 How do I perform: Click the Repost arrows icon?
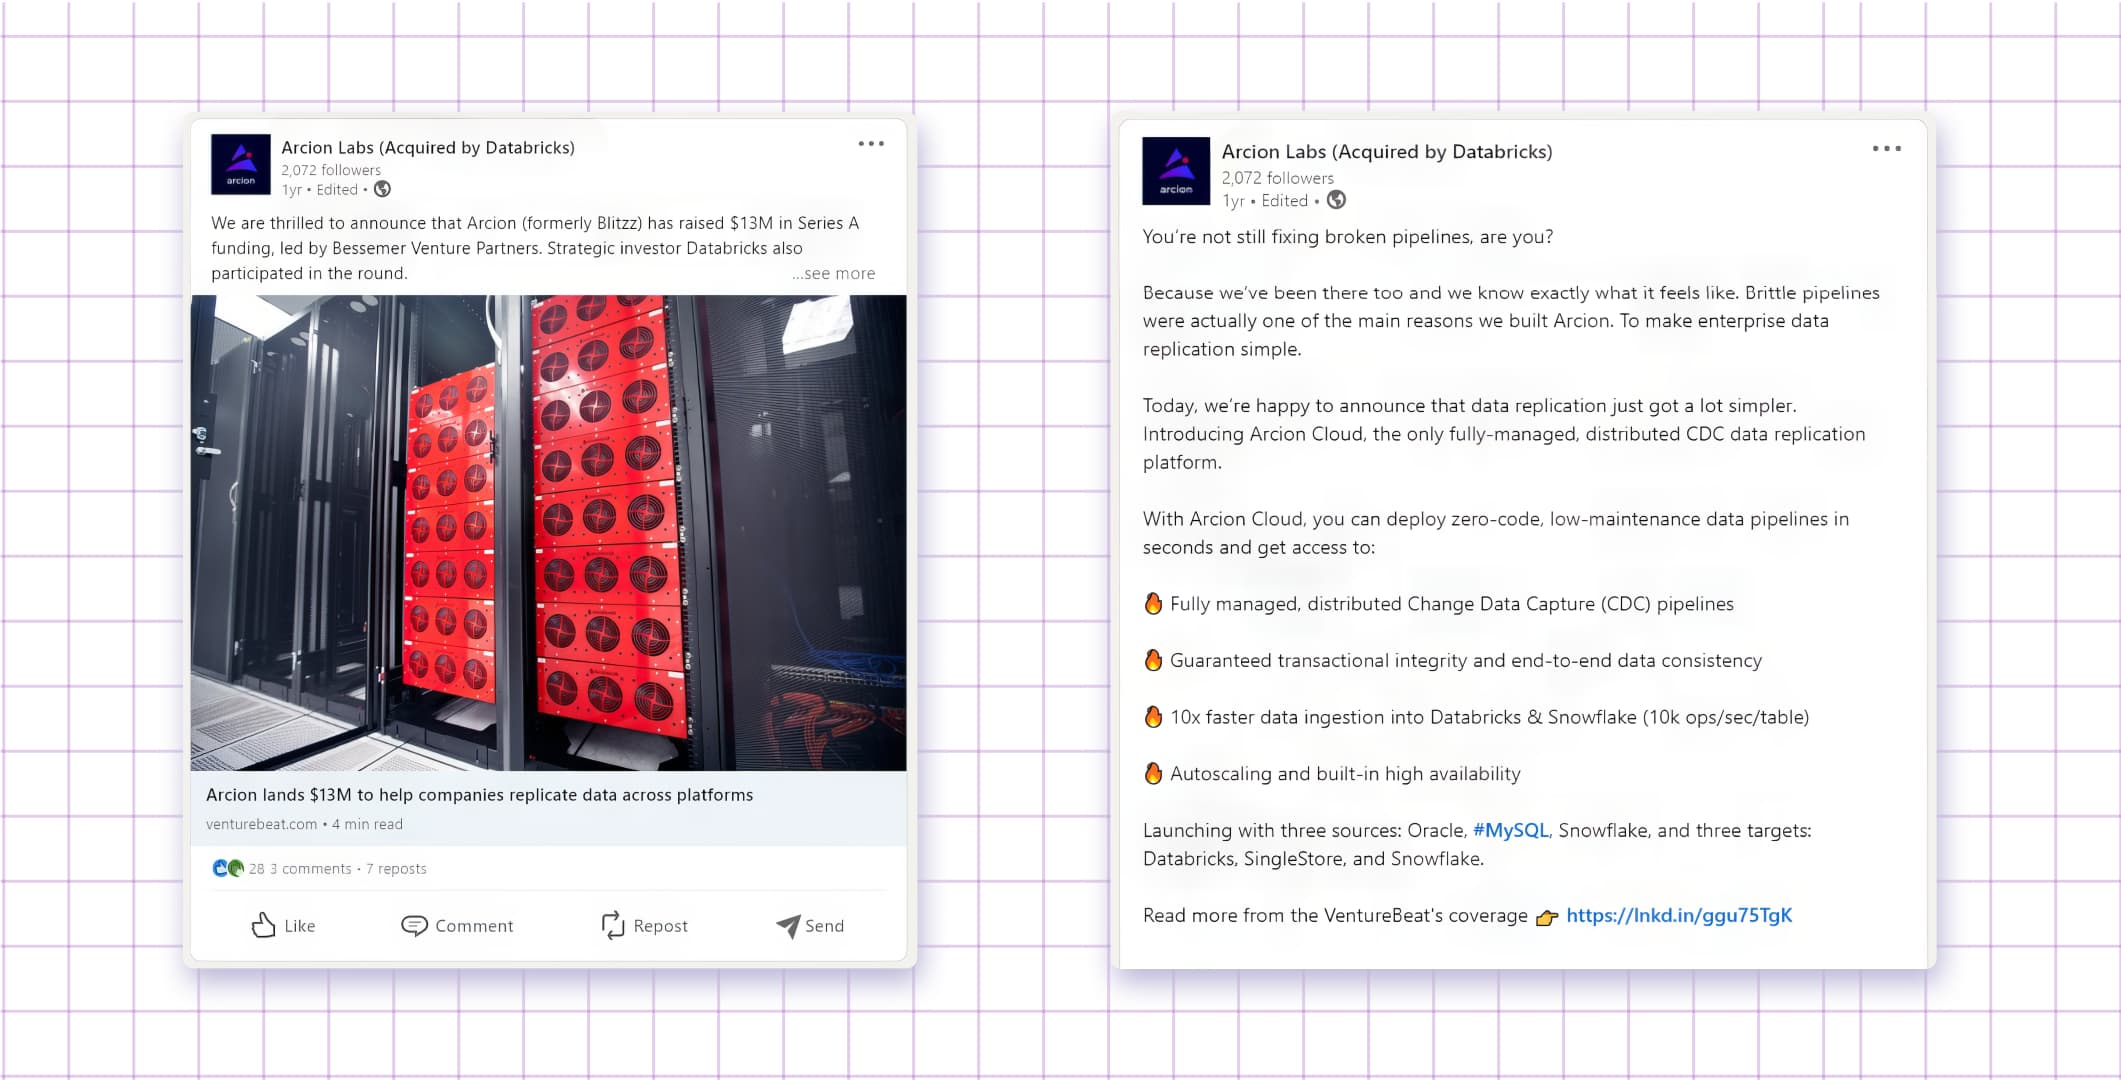pyautogui.click(x=612, y=925)
